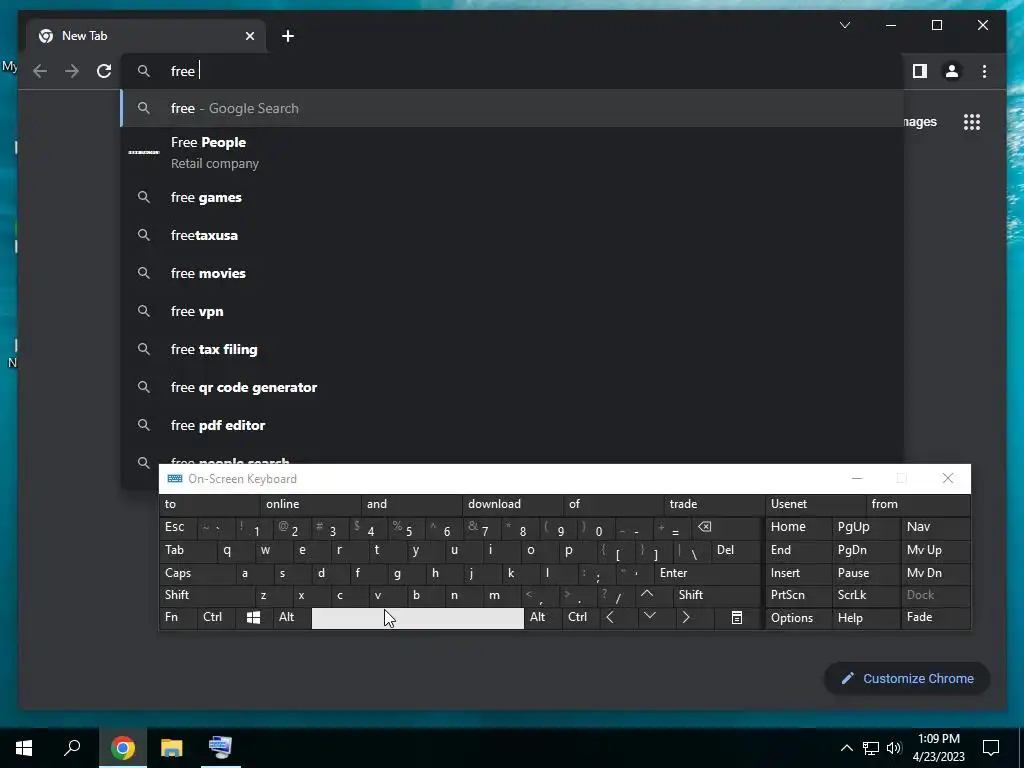Open Windows taskbar search icon

72,748
